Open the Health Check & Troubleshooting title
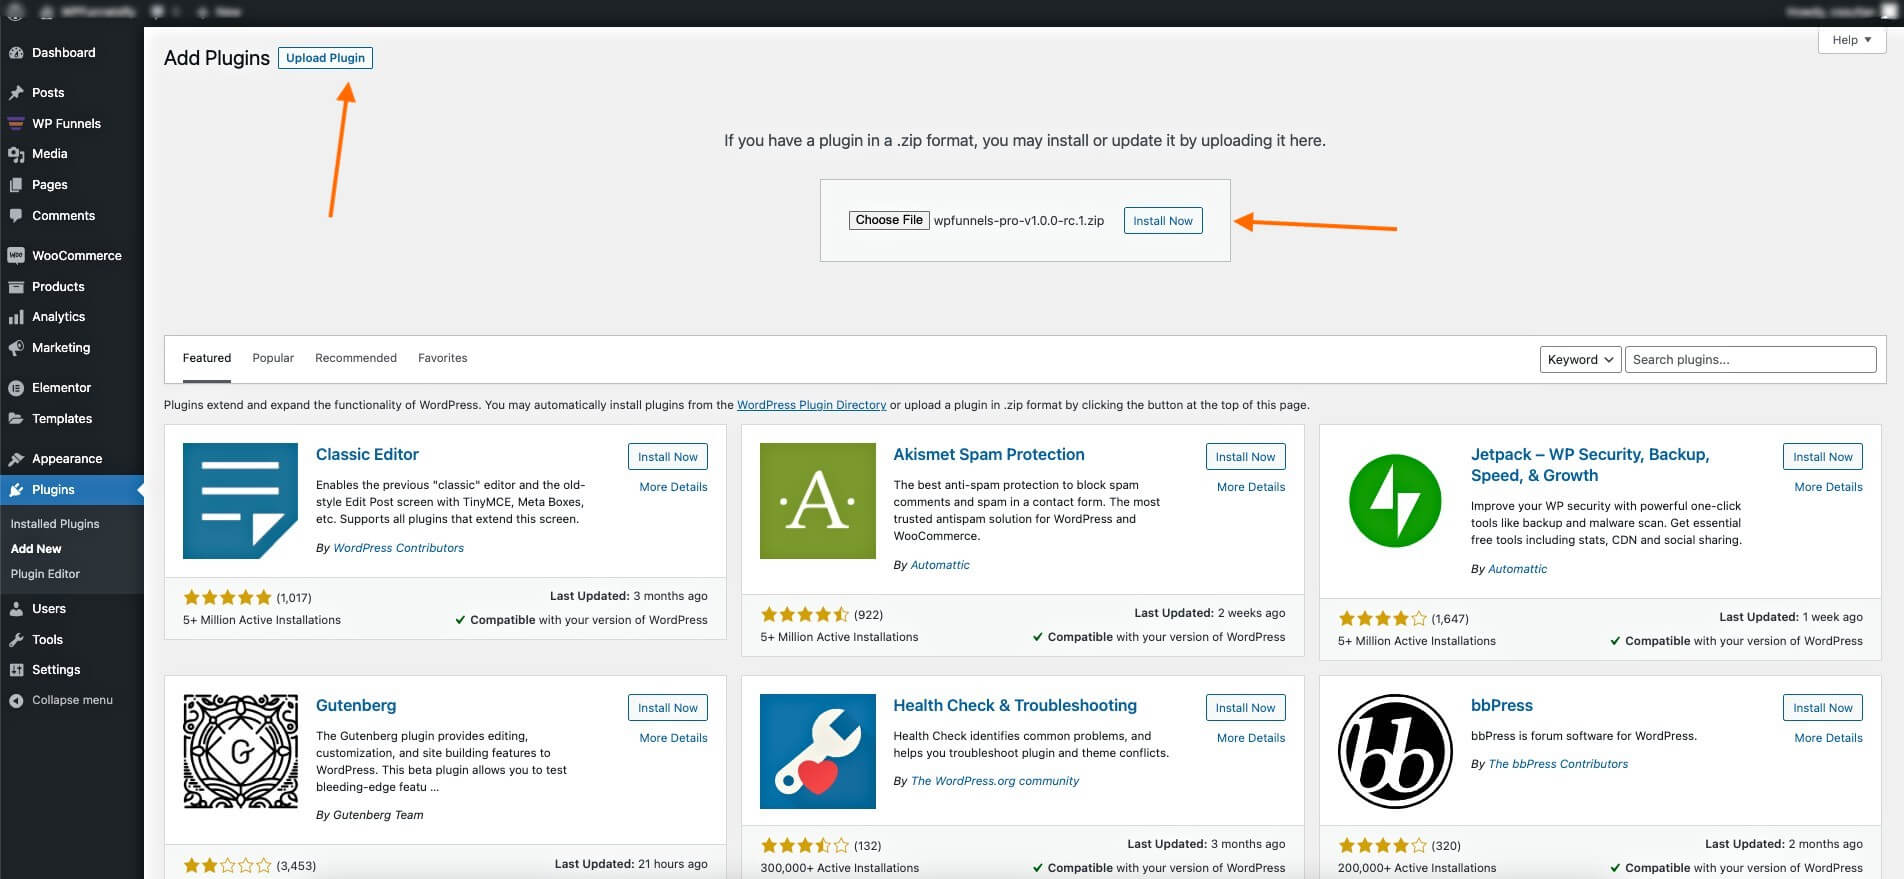 (1015, 705)
